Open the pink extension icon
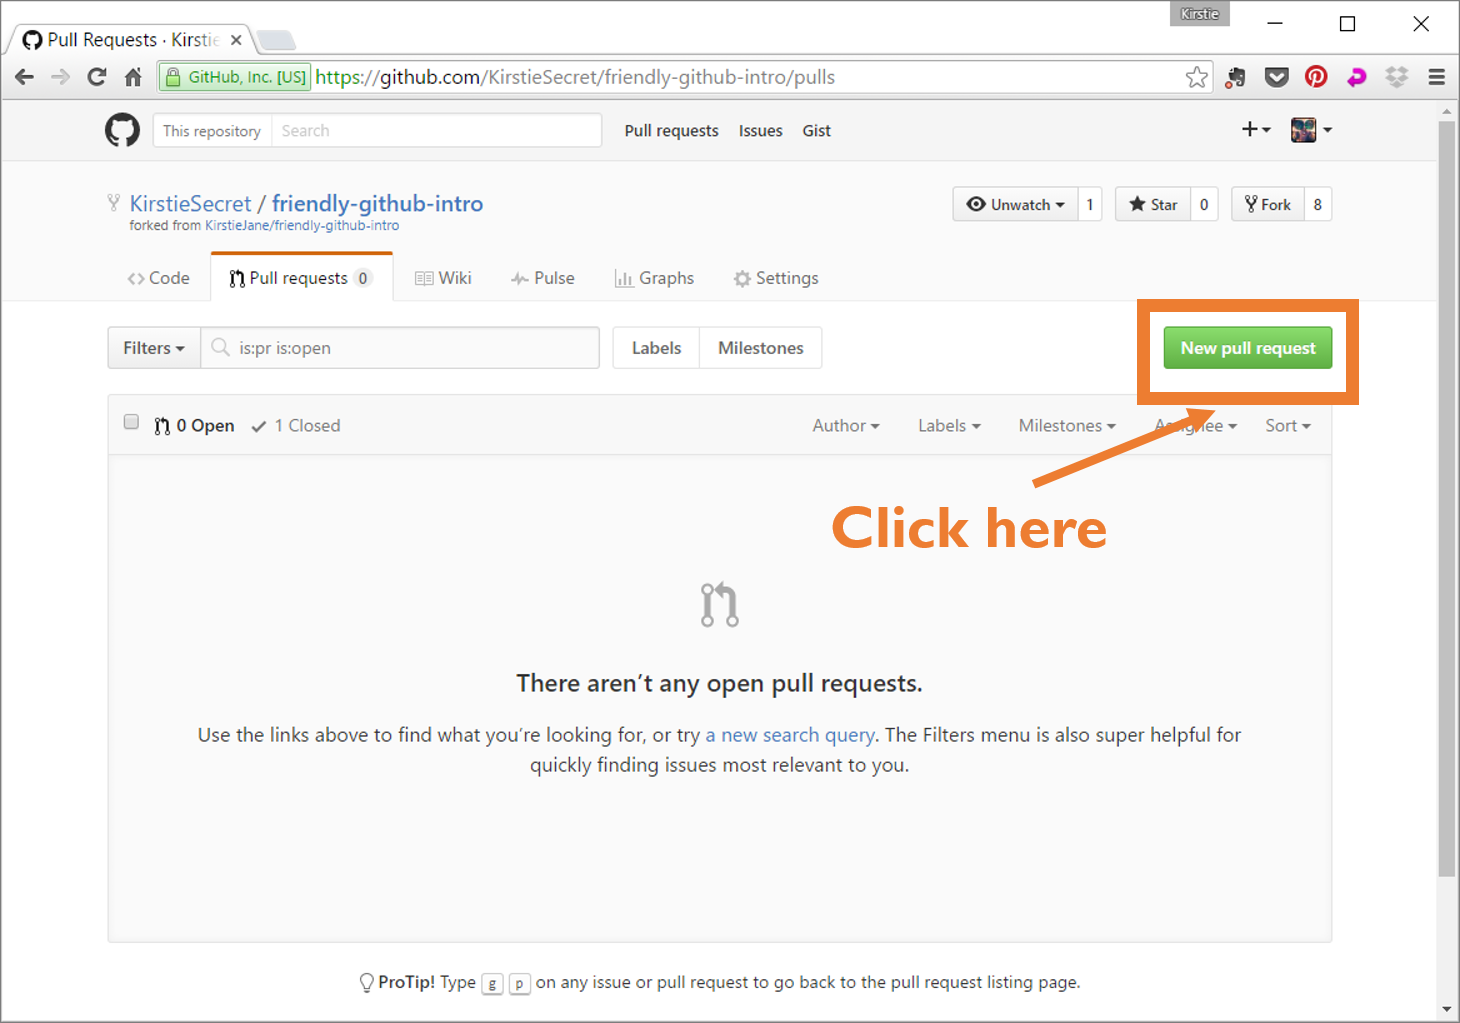The width and height of the screenshot is (1460, 1023). 1356,77
